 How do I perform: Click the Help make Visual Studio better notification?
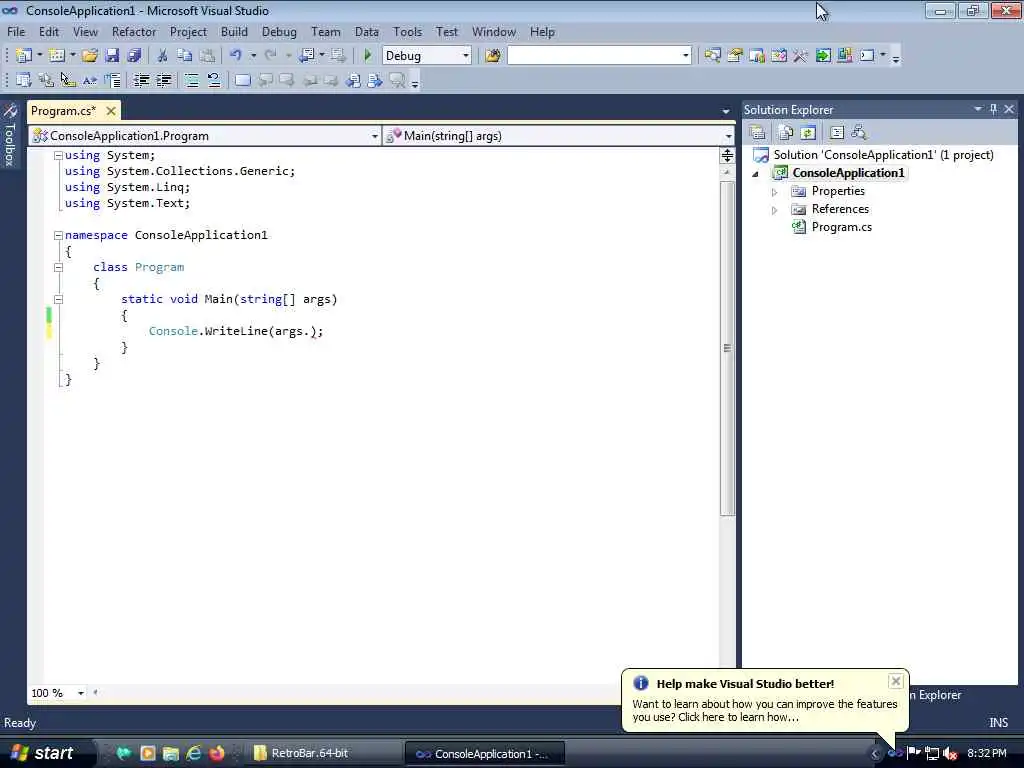pyautogui.click(x=764, y=699)
